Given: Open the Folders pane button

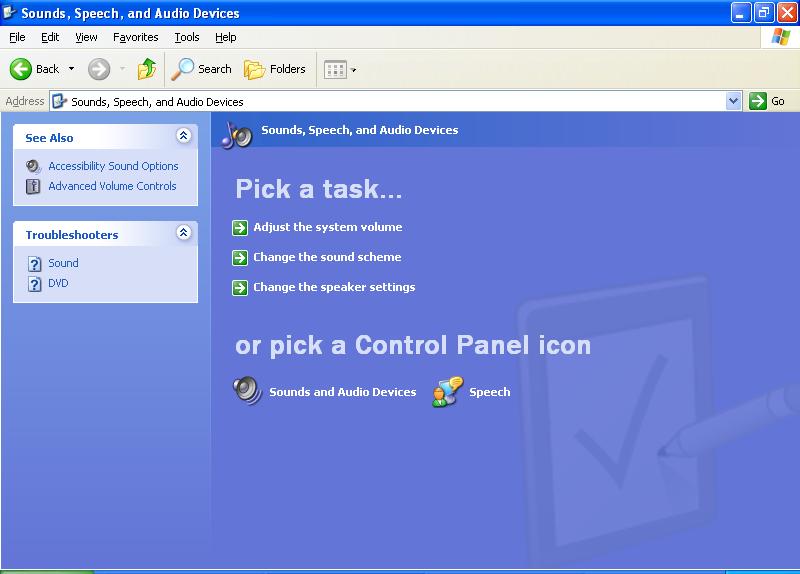Looking at the screenshot, I should click(x=274, y=69).
